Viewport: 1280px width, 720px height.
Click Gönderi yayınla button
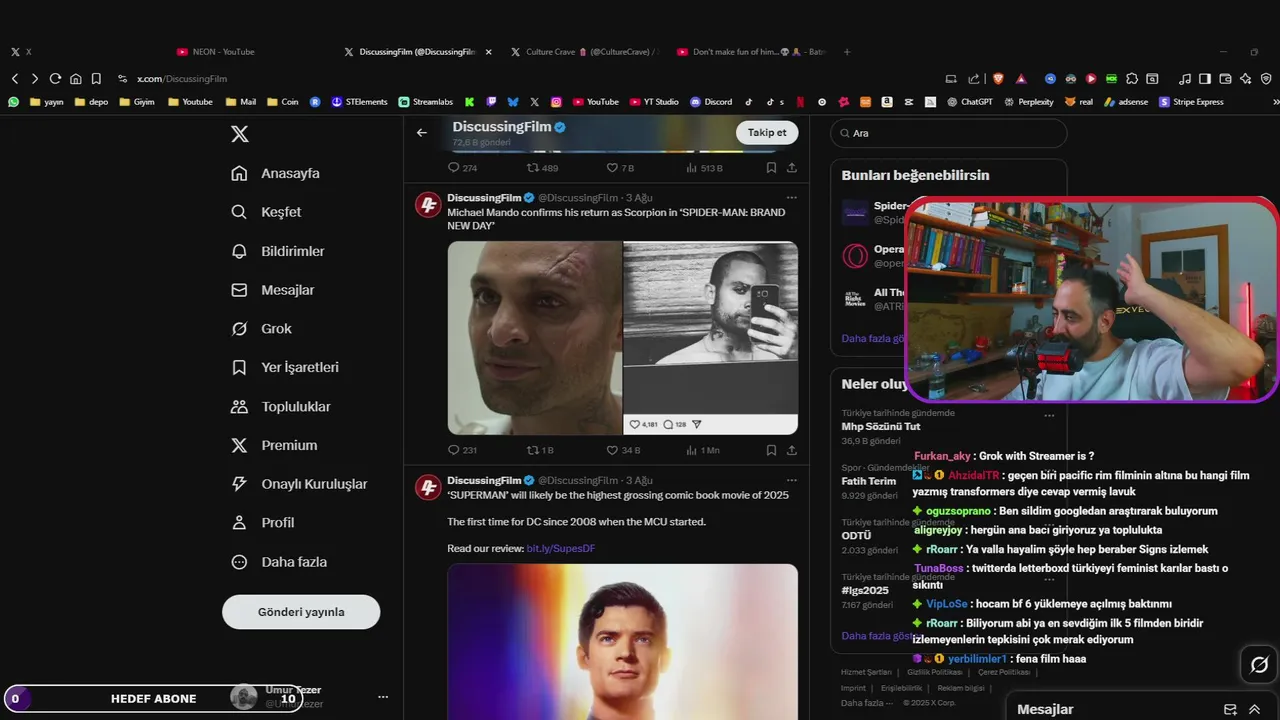301,612
